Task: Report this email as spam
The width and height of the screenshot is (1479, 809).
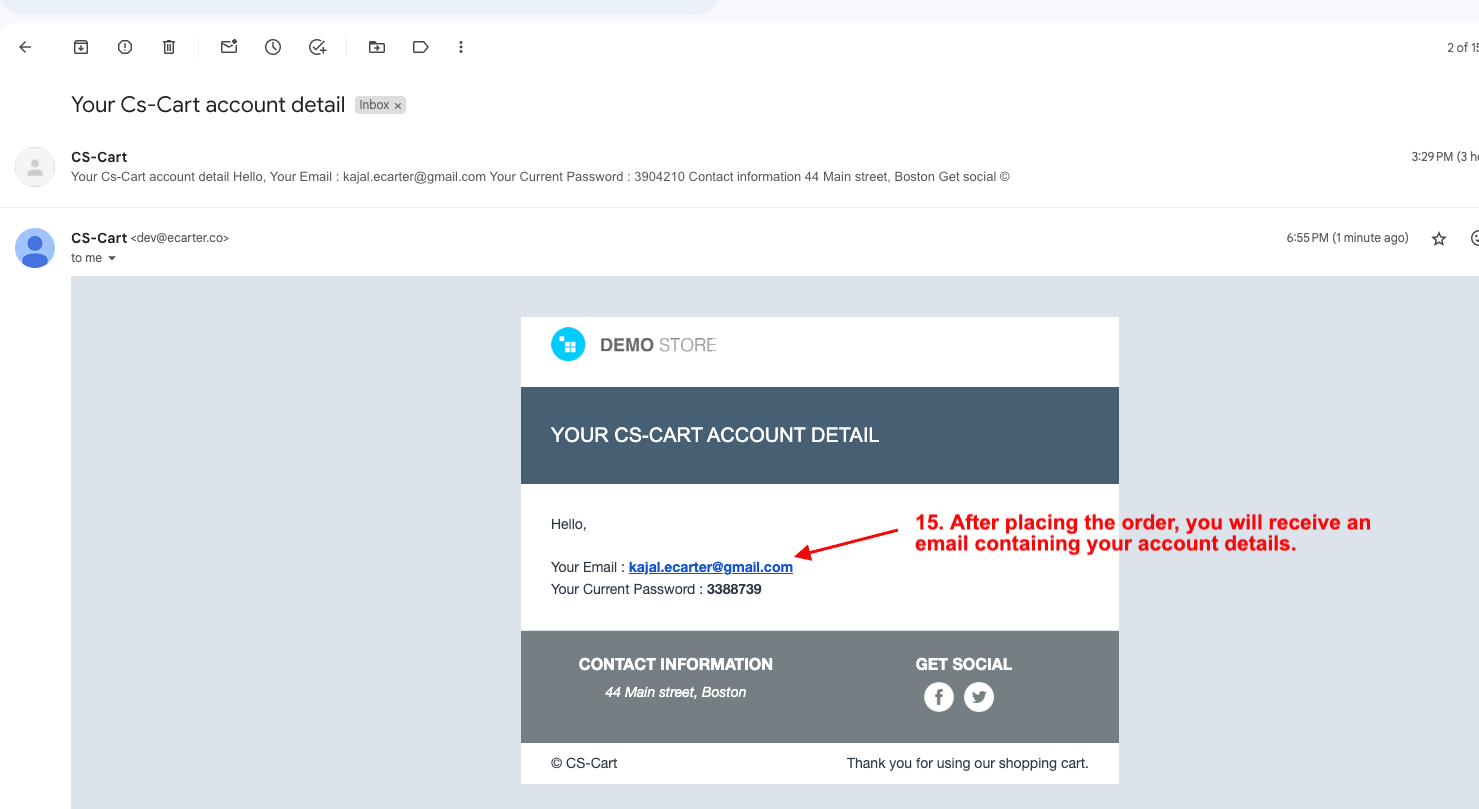Action: tap(125, 47)
